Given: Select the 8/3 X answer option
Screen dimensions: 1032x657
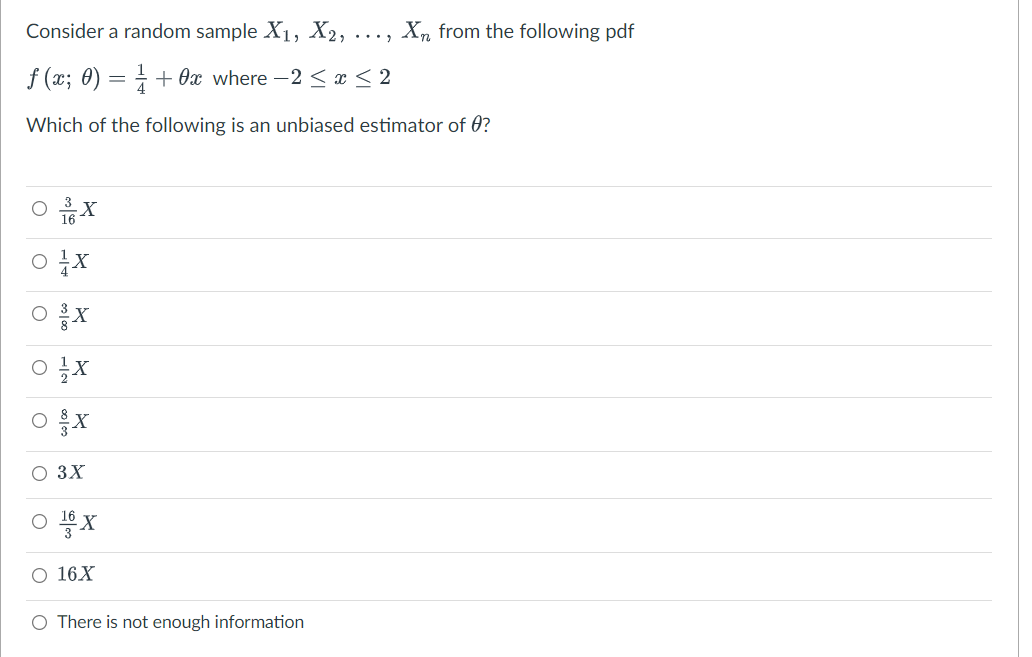Looking at the screenshot, I should (39, 420).
